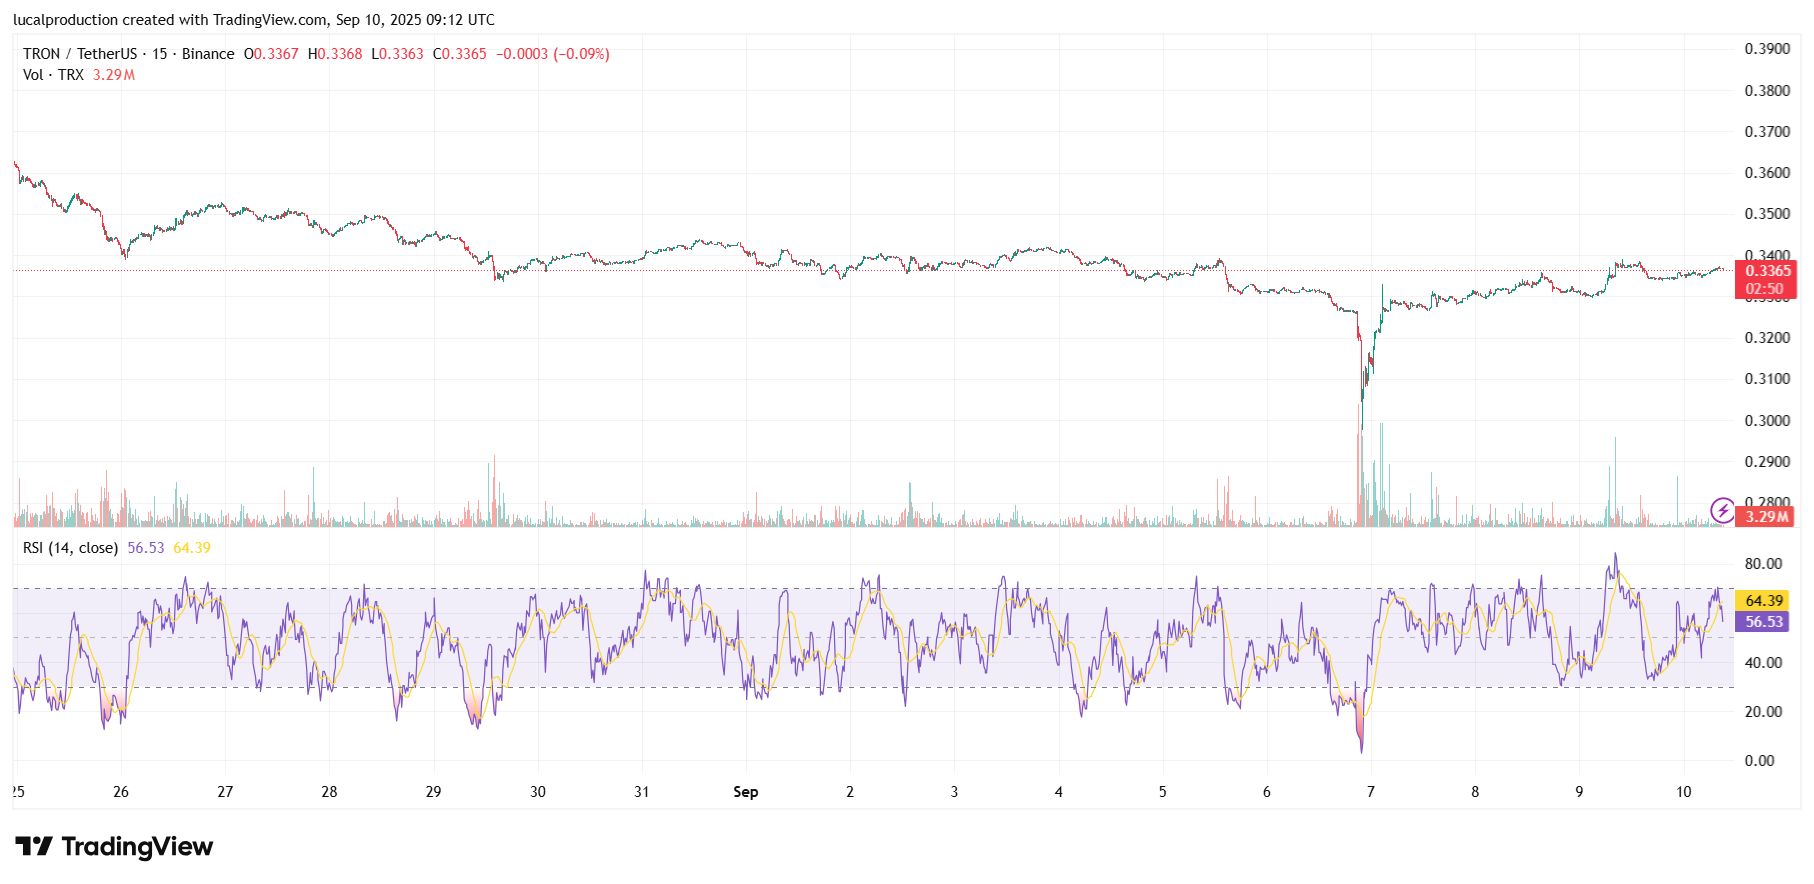This screenshot has height=884, width=1814.
Task: Click the TradingView logo at bottom
Action: coord(114,847)
